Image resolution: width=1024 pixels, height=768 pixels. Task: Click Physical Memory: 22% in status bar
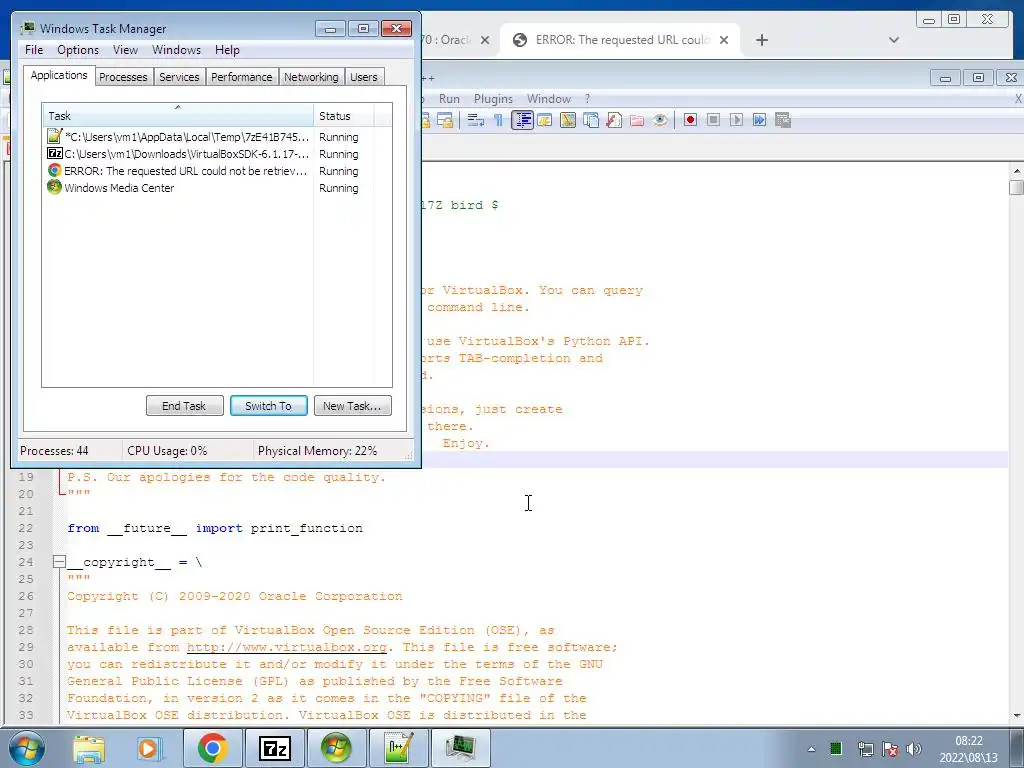(317, 451)
